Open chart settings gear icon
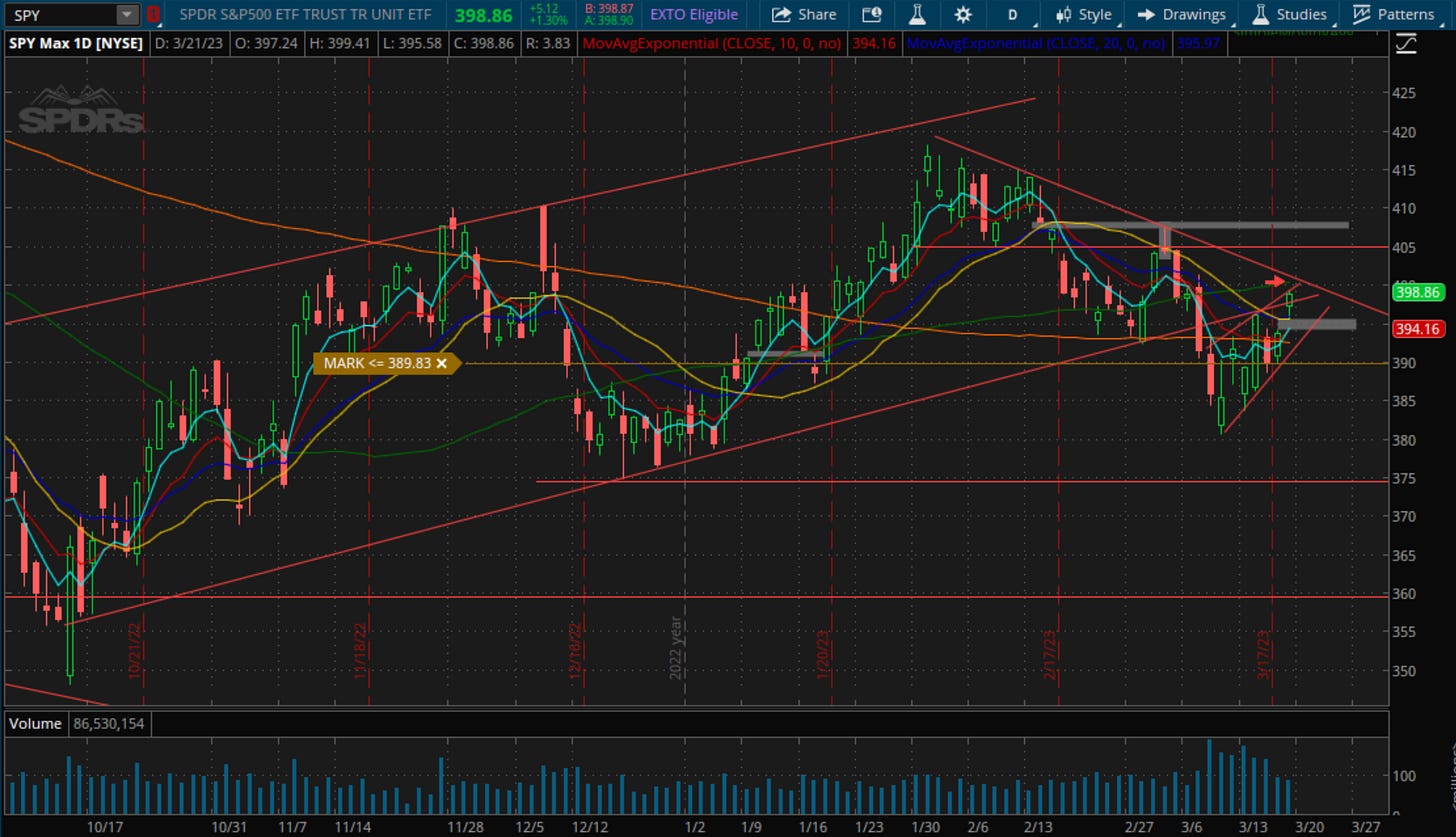The width and height of the screenshot is (1456, 837). 963,14
